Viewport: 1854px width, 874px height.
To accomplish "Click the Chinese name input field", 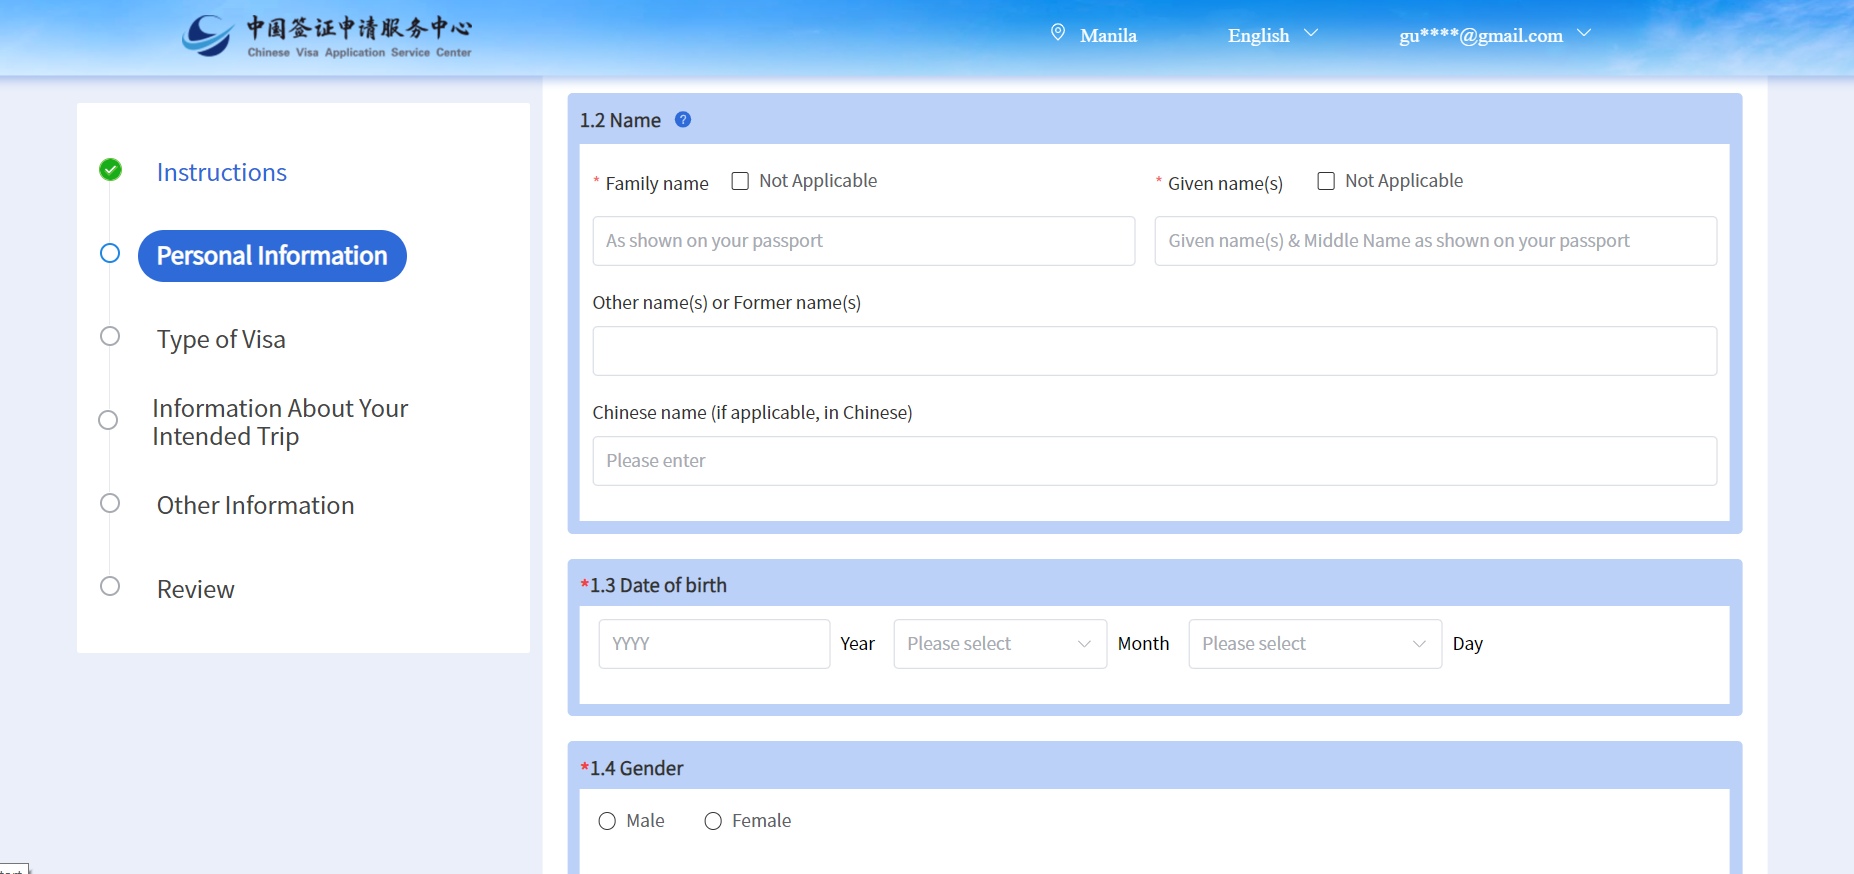I will point(1155,461).
